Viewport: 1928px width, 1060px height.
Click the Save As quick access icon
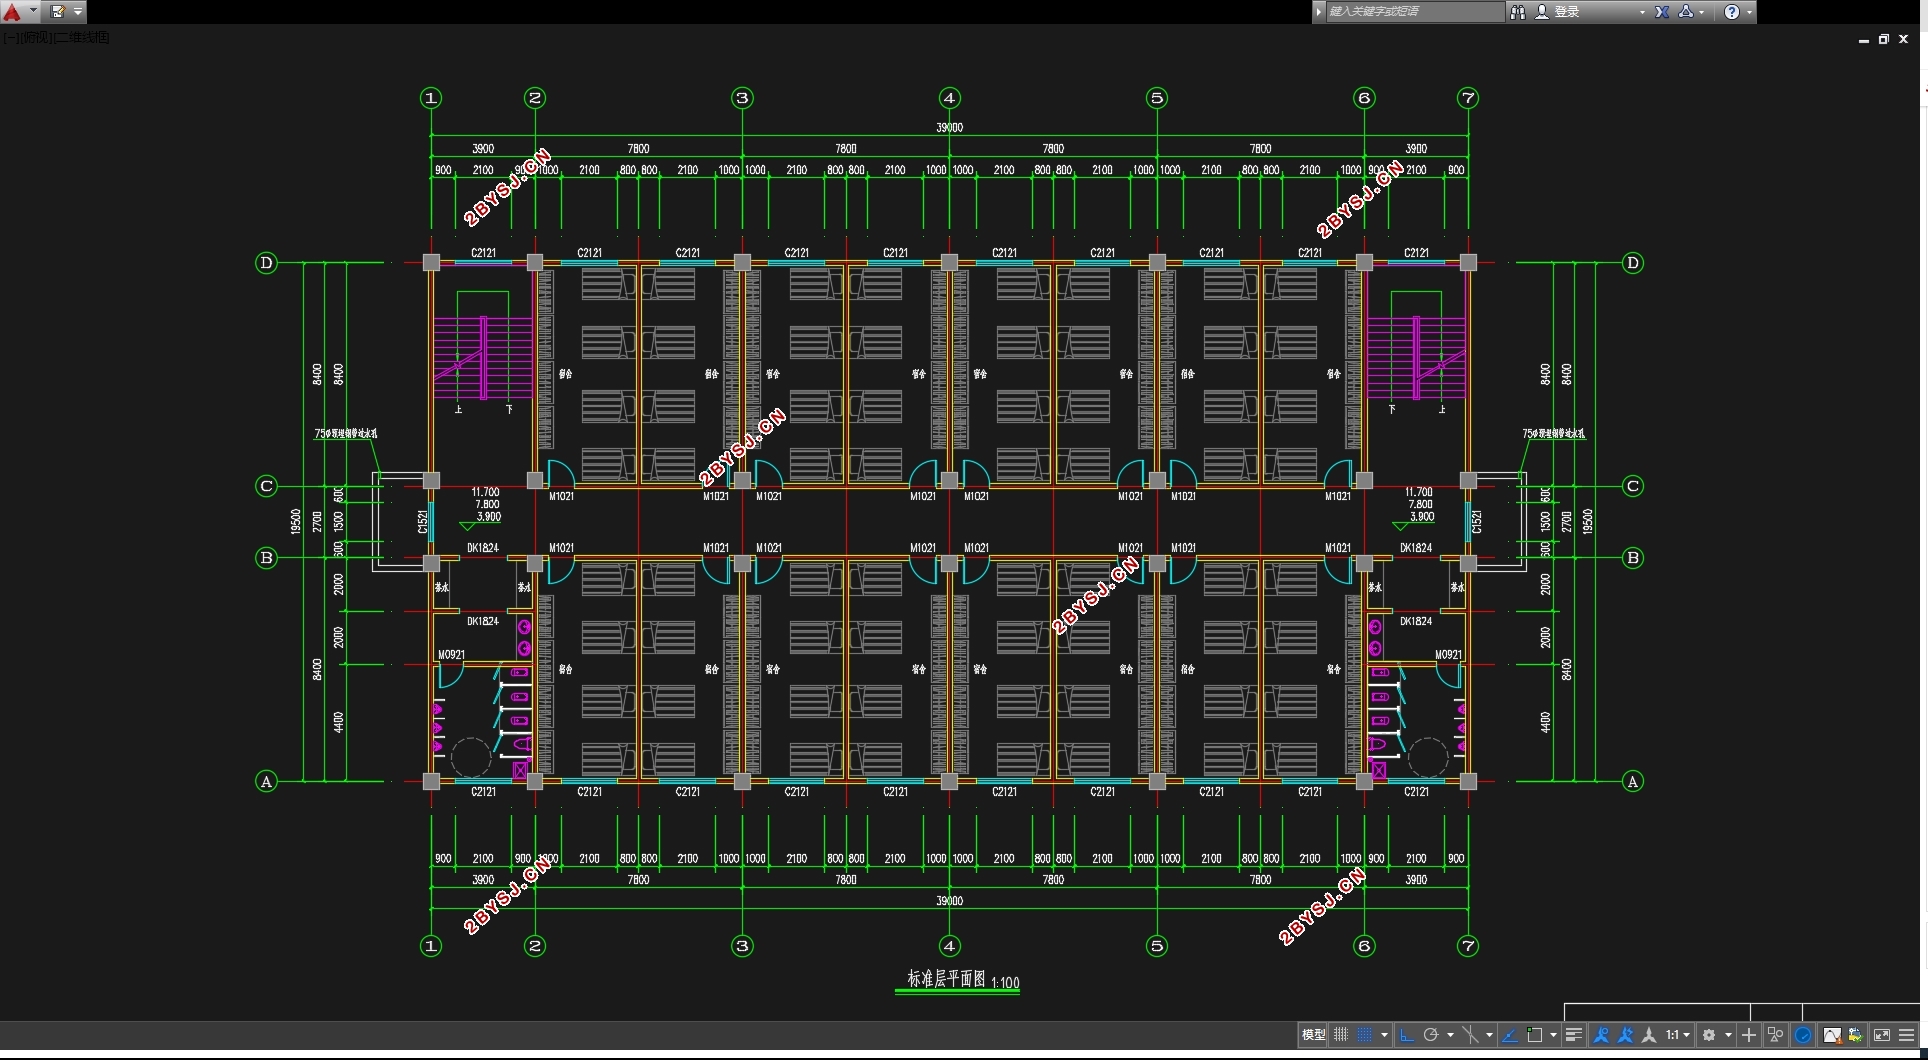pyautogui.click(x=57, y=12)
